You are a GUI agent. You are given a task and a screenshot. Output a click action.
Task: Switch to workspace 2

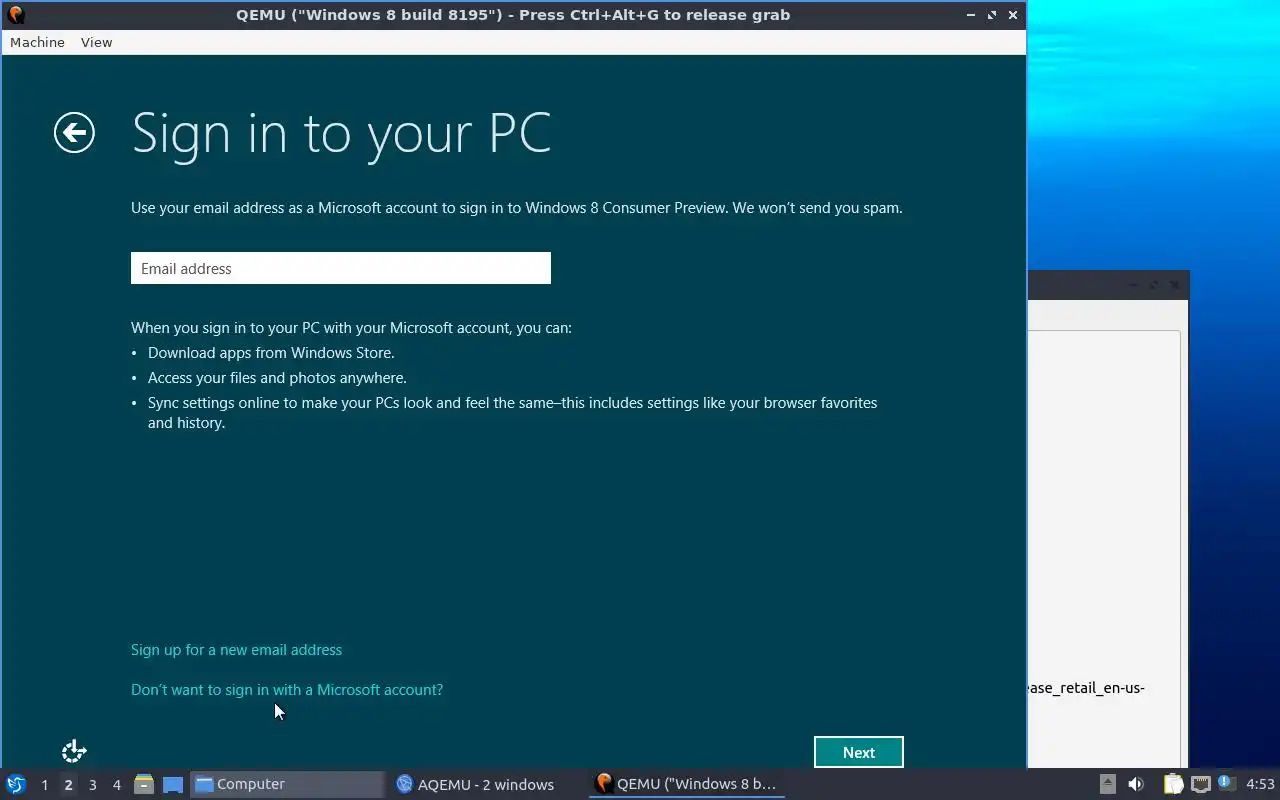tap(68, 785)
